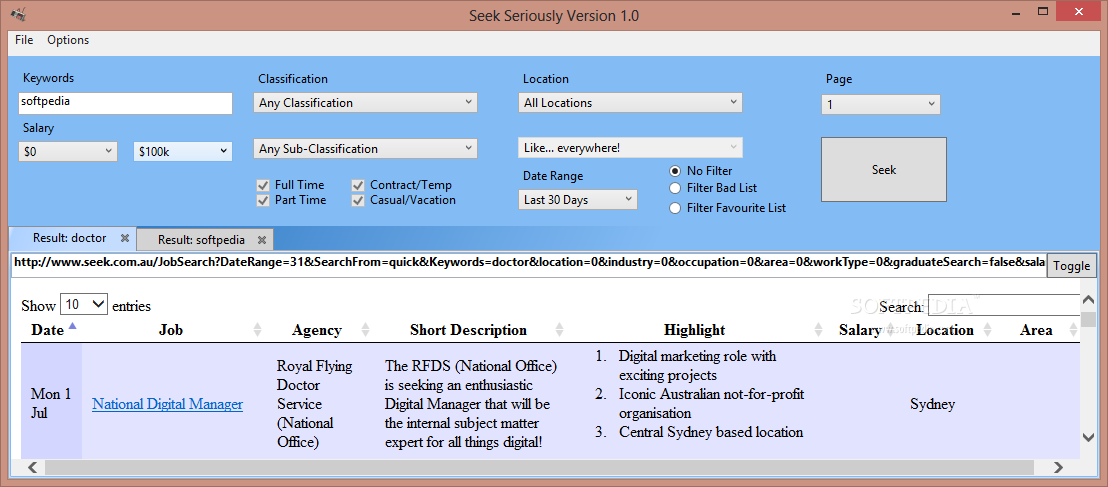
Task: Open the Date Range Last 30 Days dropdown
Action: point(577,200)
